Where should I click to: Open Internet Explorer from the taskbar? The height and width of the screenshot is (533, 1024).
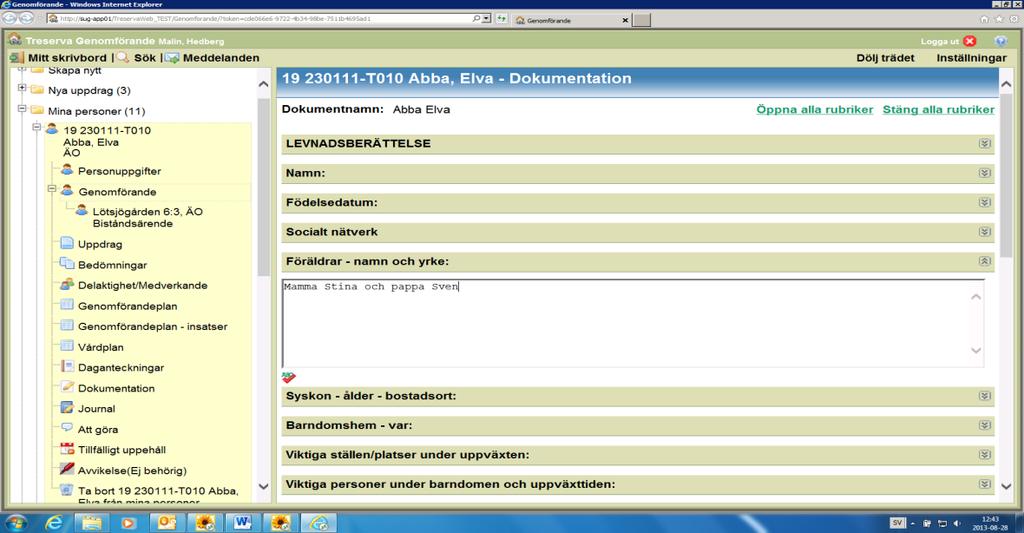tap(54, 523)
